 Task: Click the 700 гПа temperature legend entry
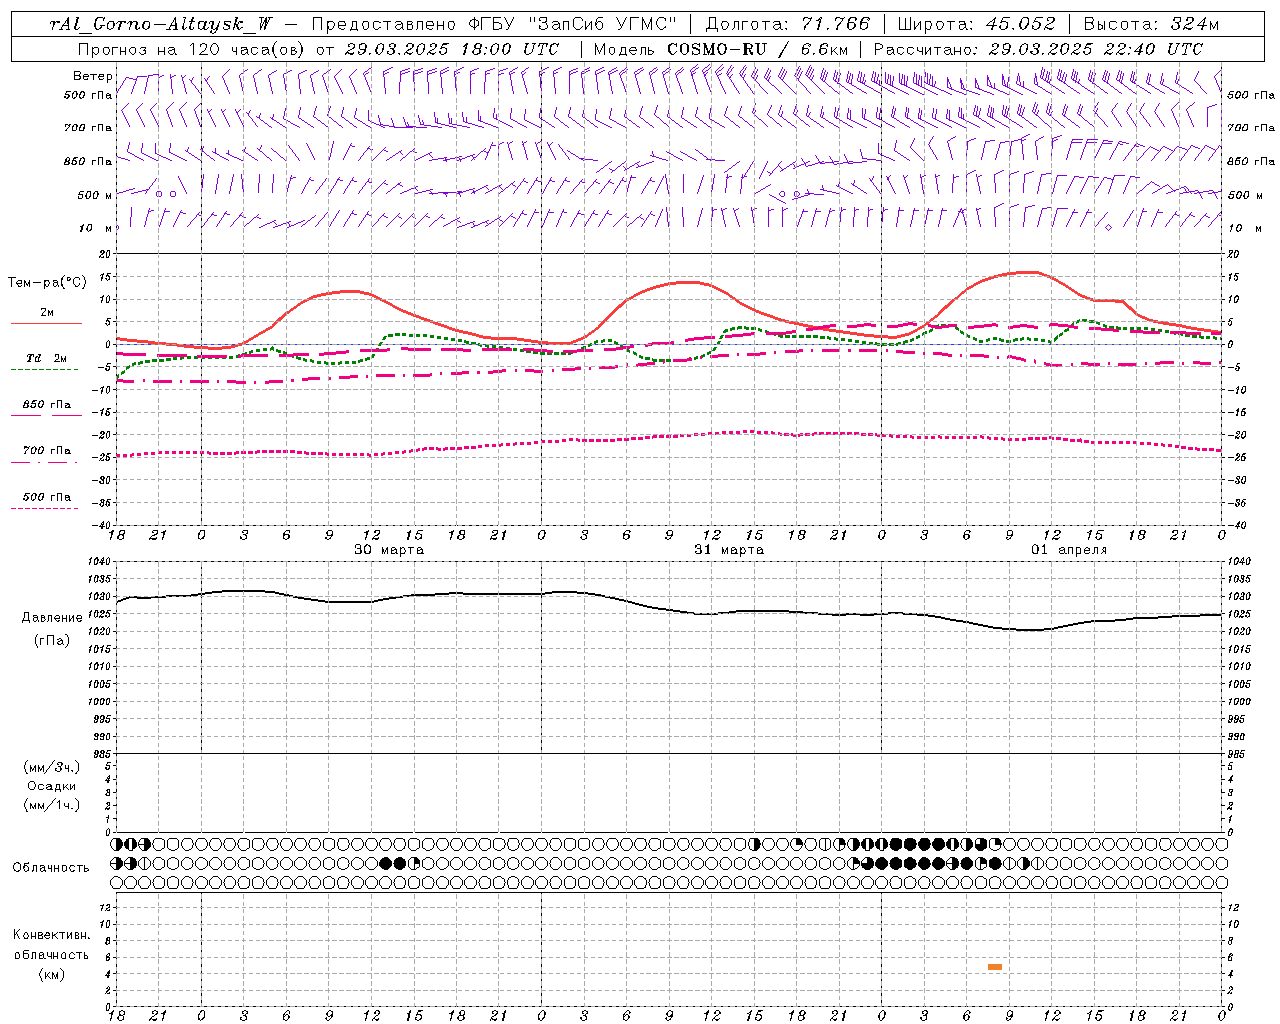47,451
